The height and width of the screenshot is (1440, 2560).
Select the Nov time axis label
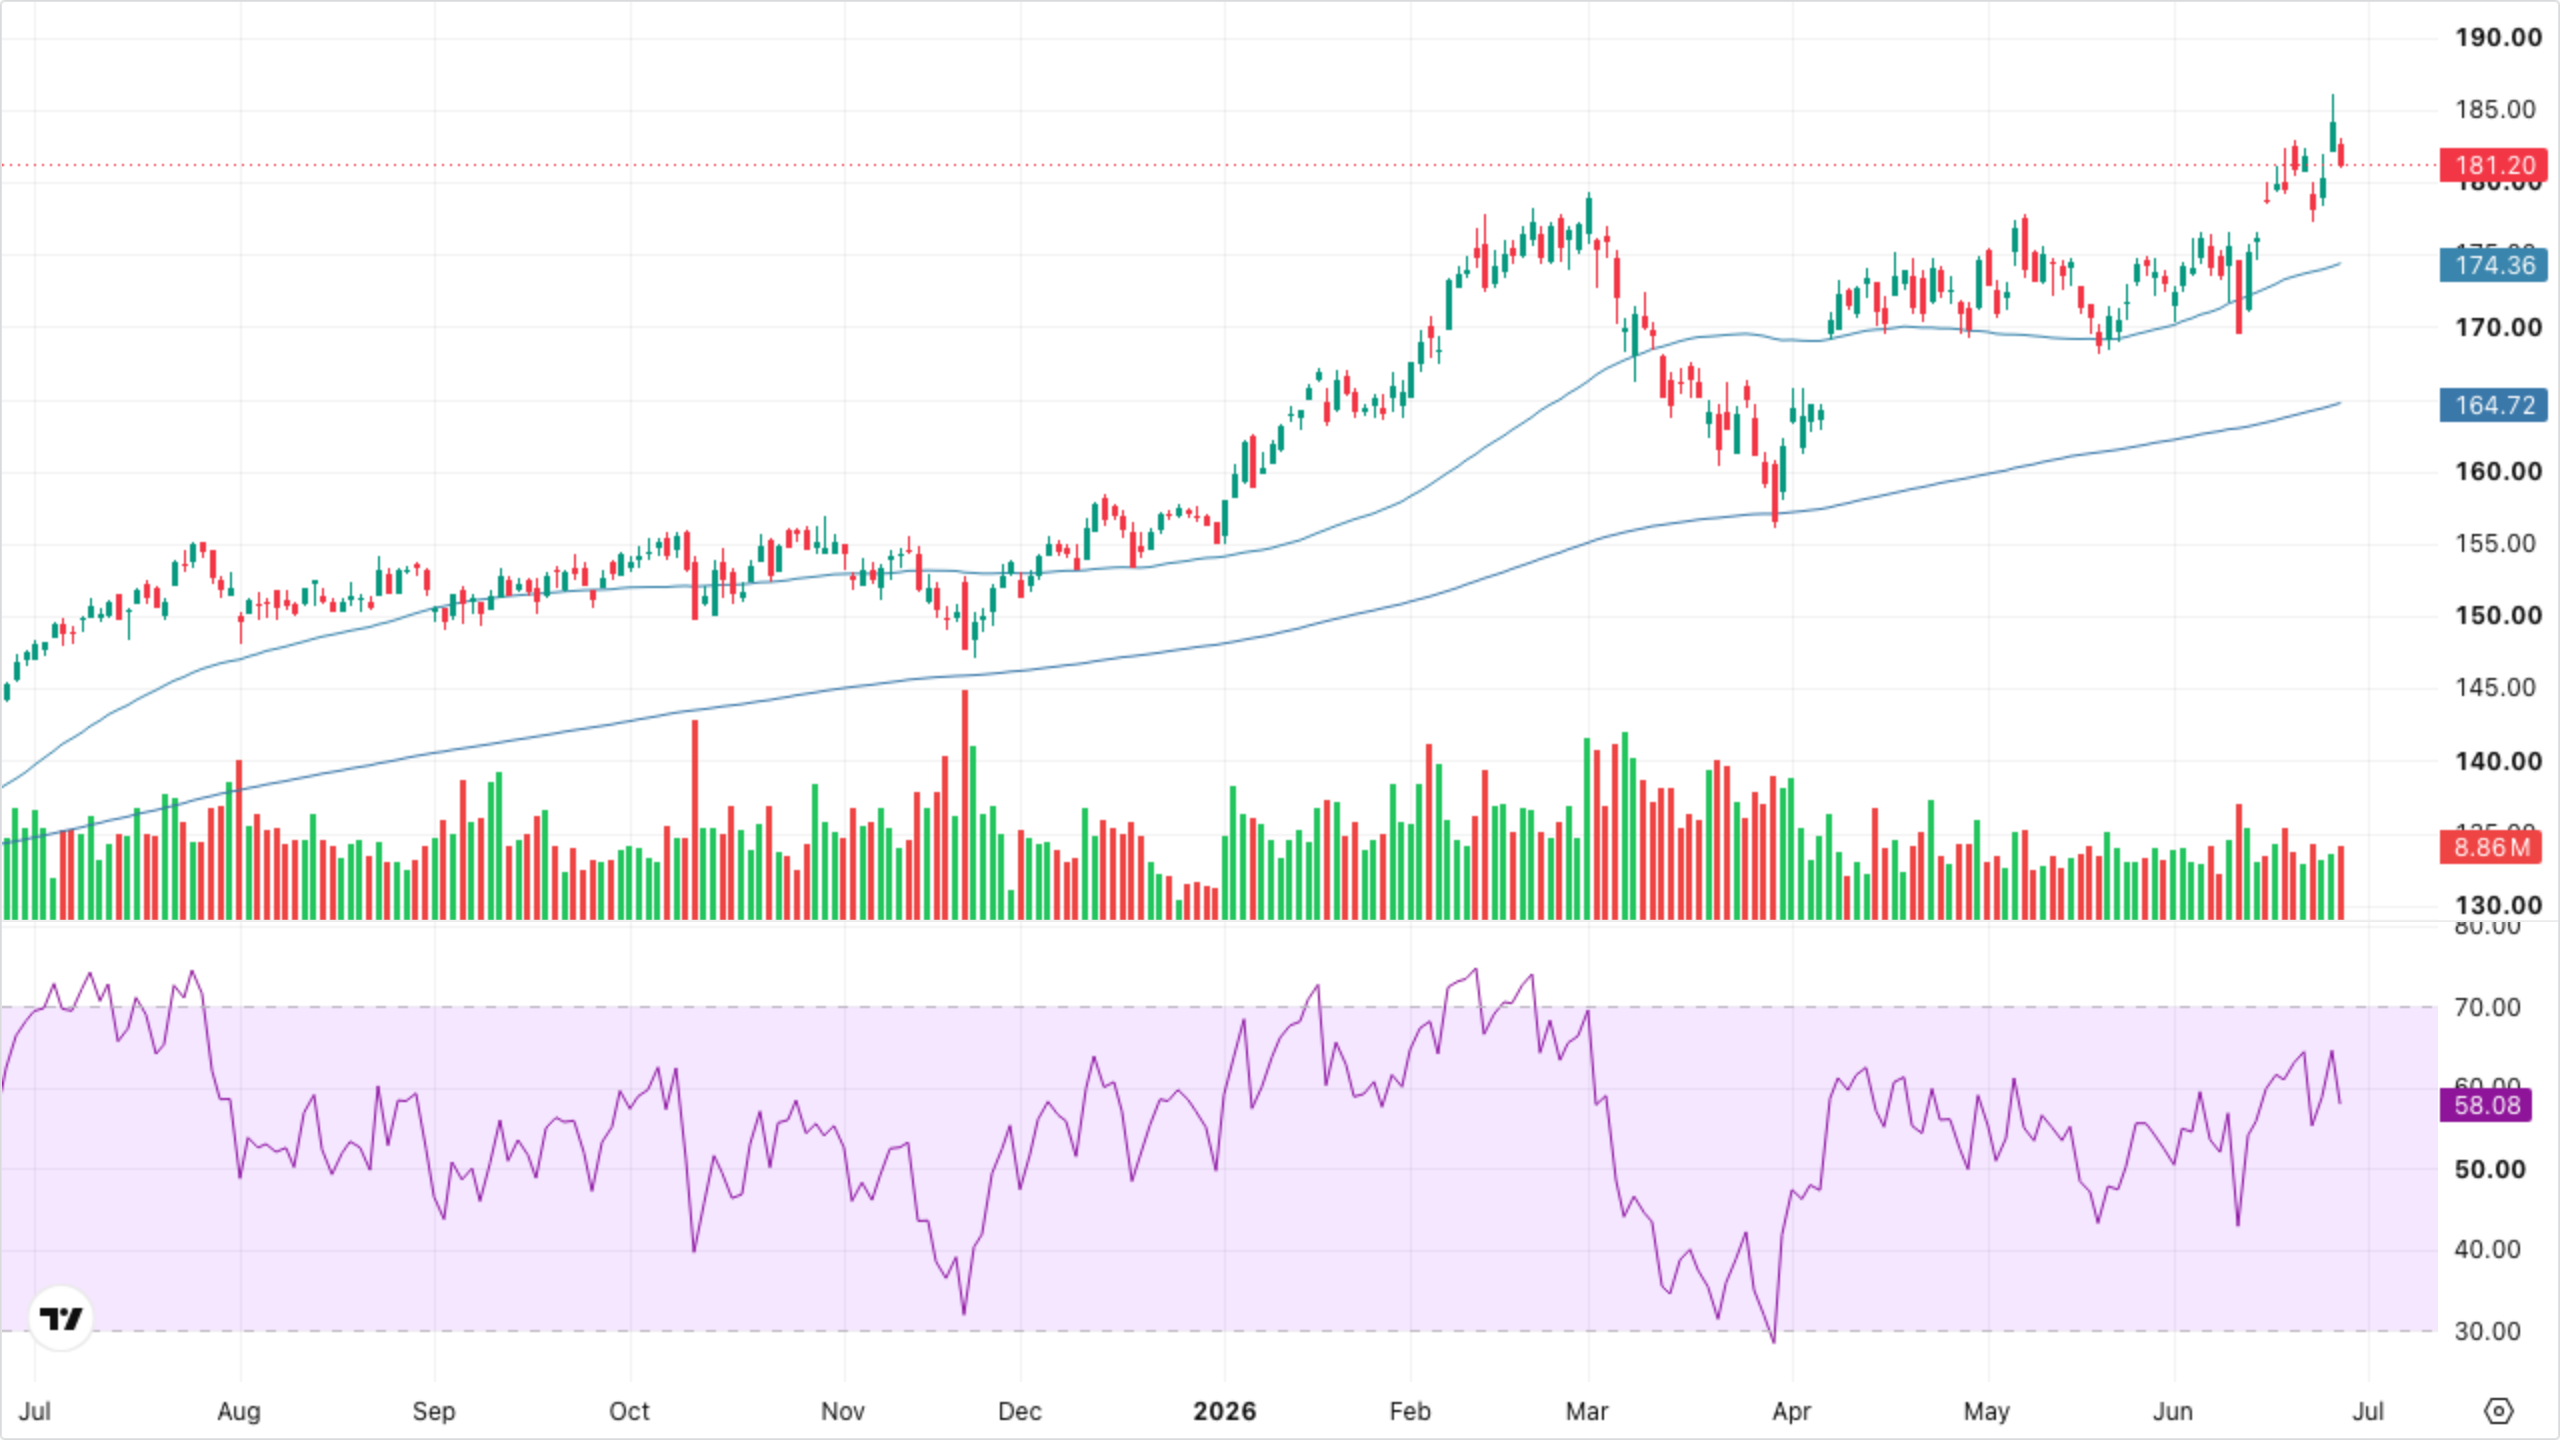842,1411
